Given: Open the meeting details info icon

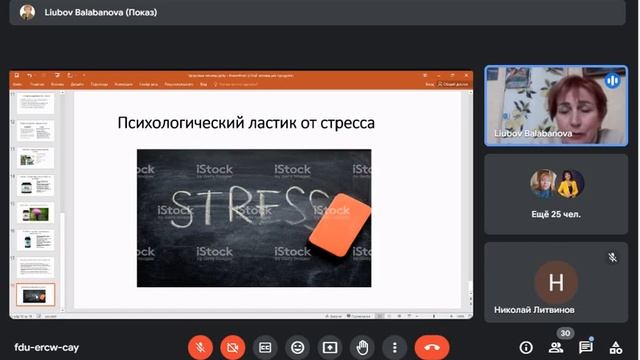Looking at the screenshot, I should (x=526, y=347).
